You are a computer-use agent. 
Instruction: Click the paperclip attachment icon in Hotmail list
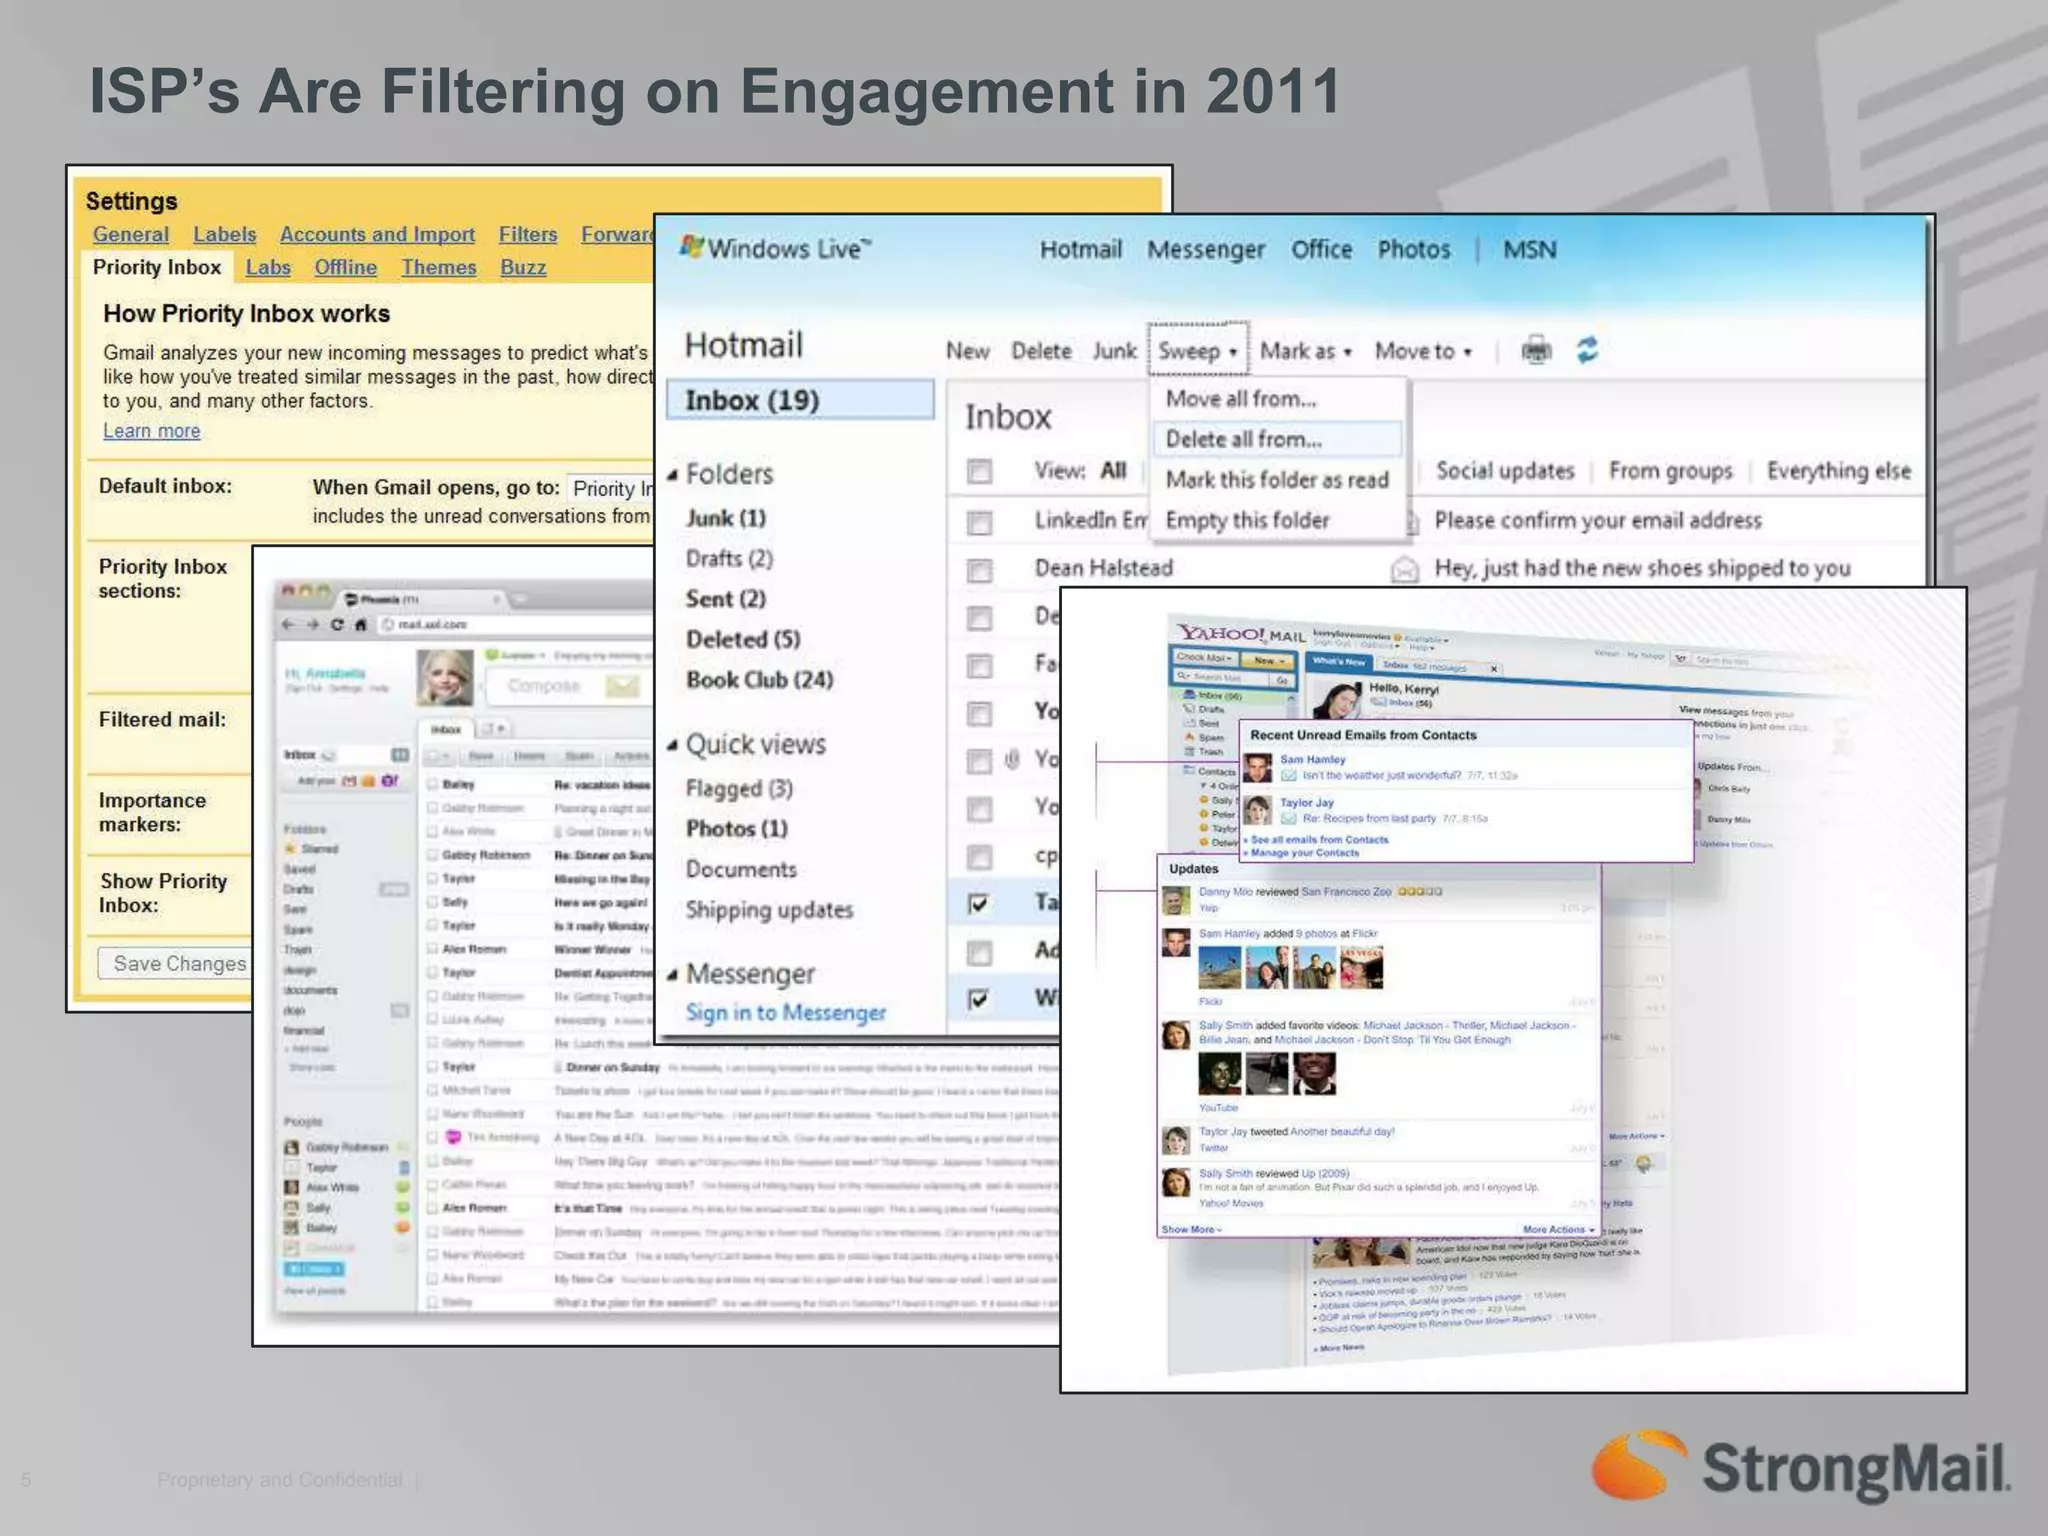coord(1011,760)
